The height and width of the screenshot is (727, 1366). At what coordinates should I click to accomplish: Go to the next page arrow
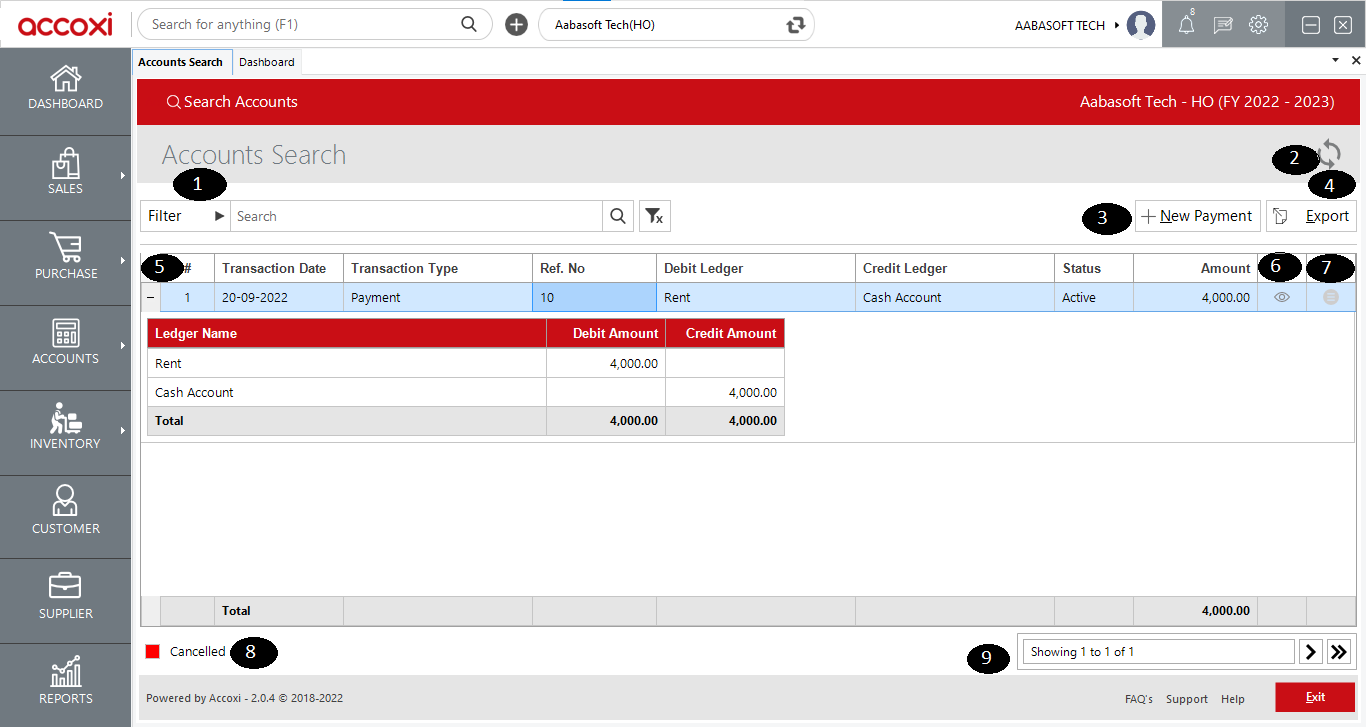pos(1310,652)
